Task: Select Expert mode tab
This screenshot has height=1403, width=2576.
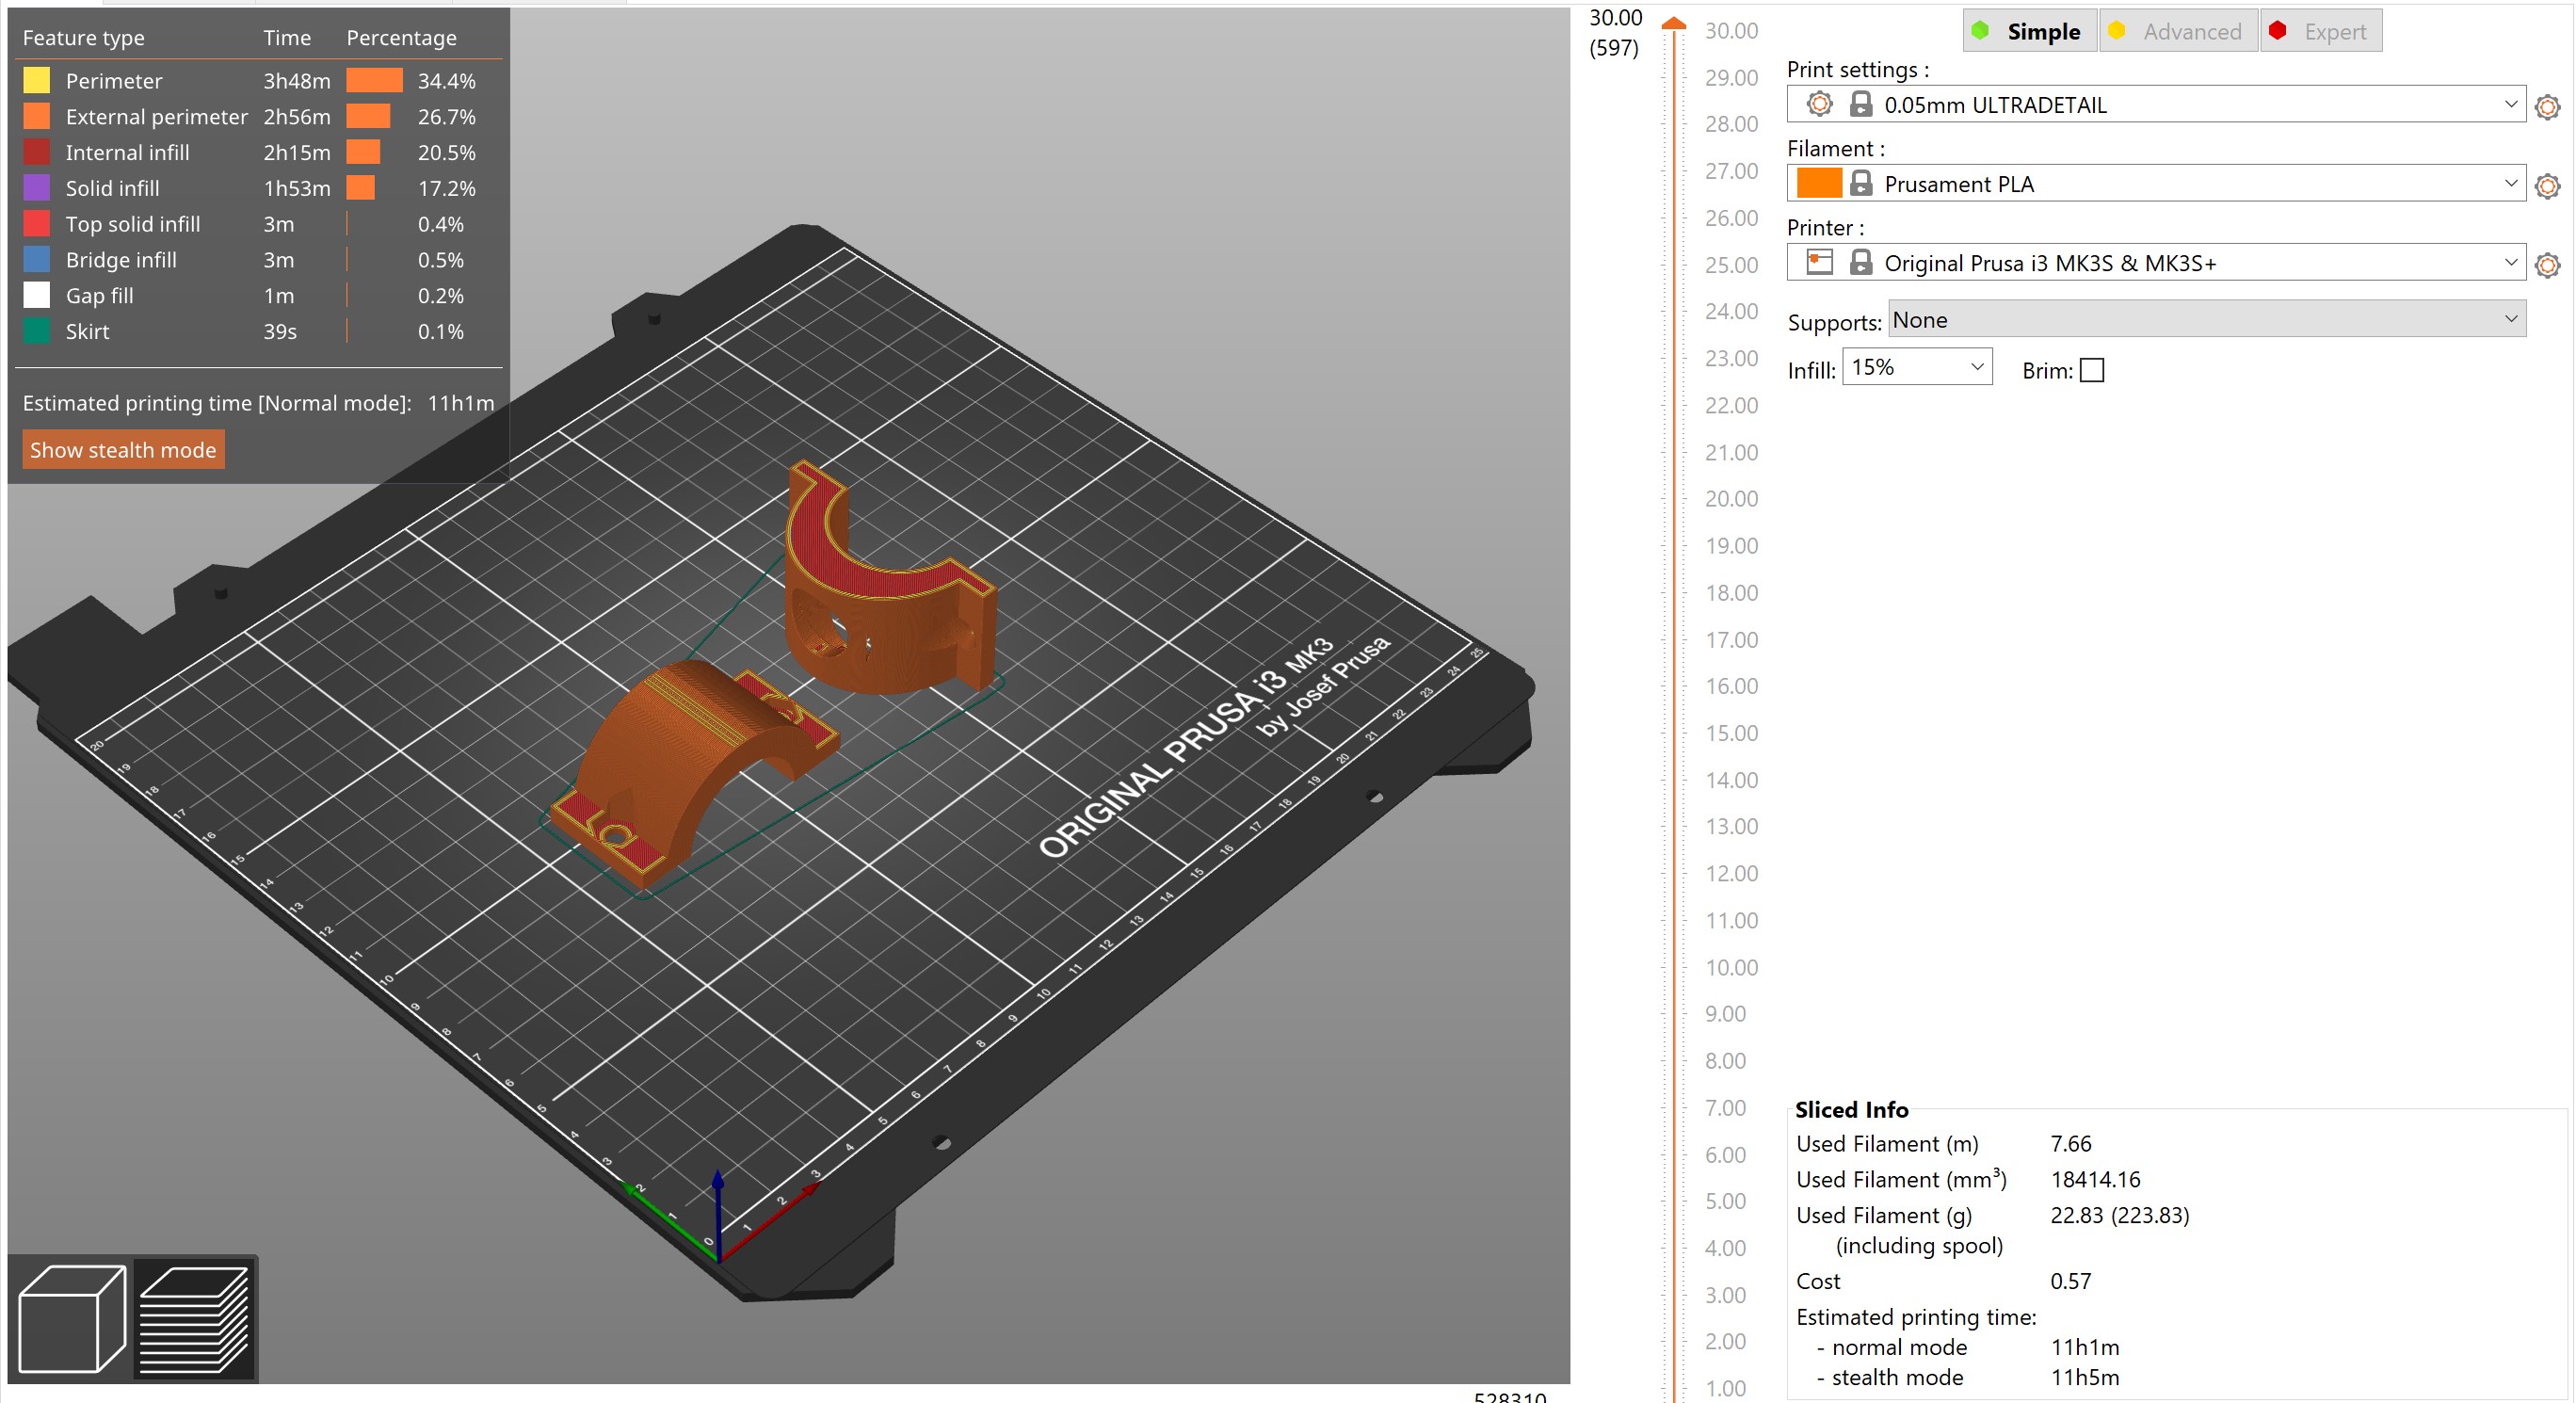Action: pyautogui.click(x=2320, y=31)
